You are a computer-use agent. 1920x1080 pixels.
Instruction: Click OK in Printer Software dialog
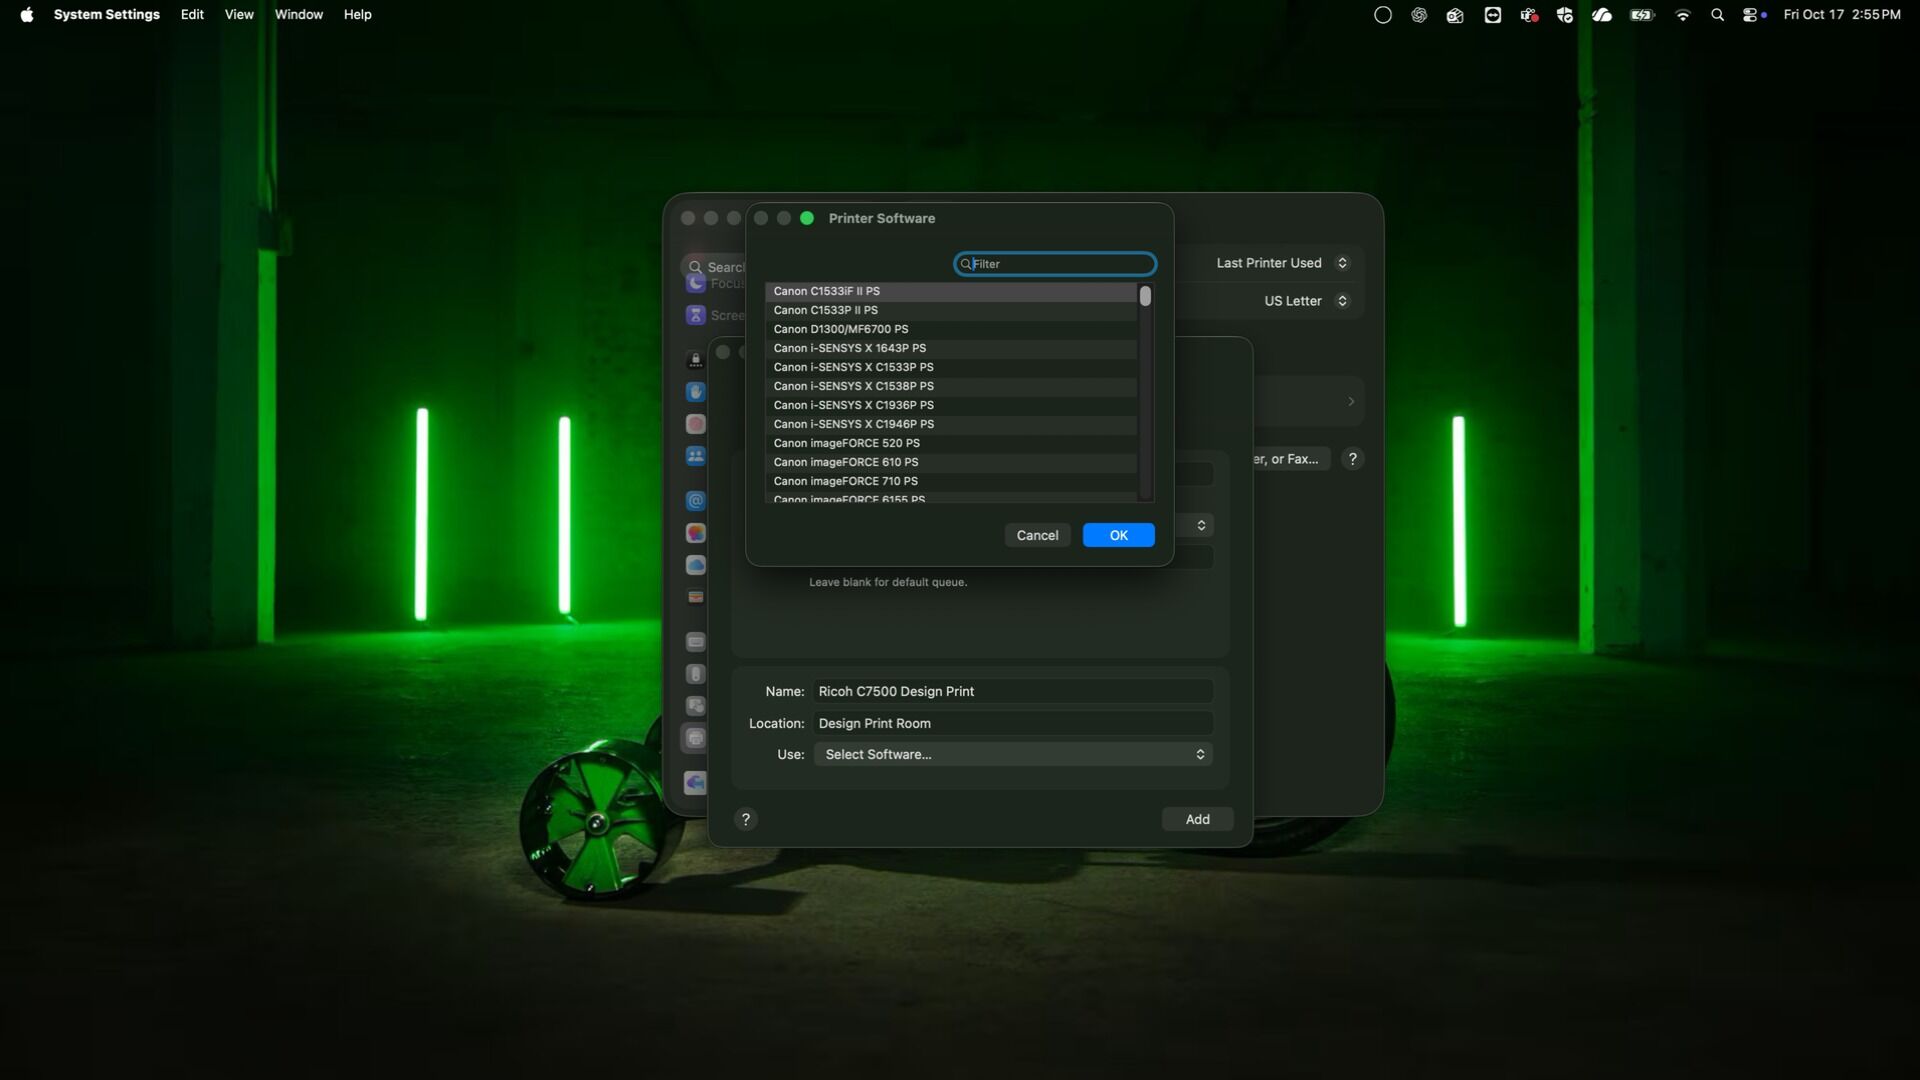pyautogui.click(x=1118, y=535)
